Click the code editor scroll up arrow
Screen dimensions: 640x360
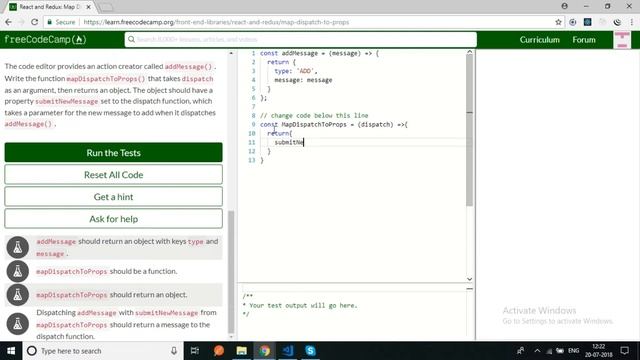(x=469, y=52)
